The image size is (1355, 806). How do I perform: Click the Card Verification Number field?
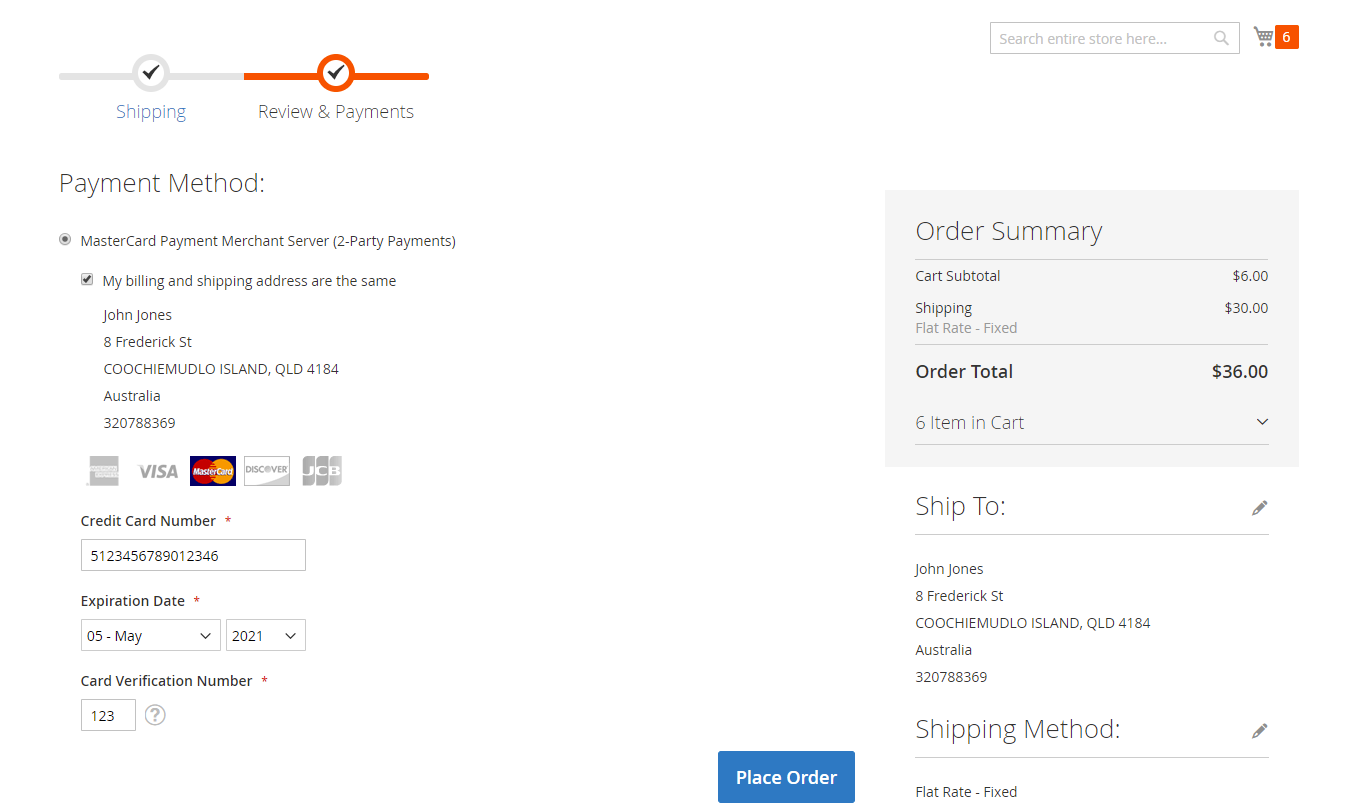[x=108, y=715]
